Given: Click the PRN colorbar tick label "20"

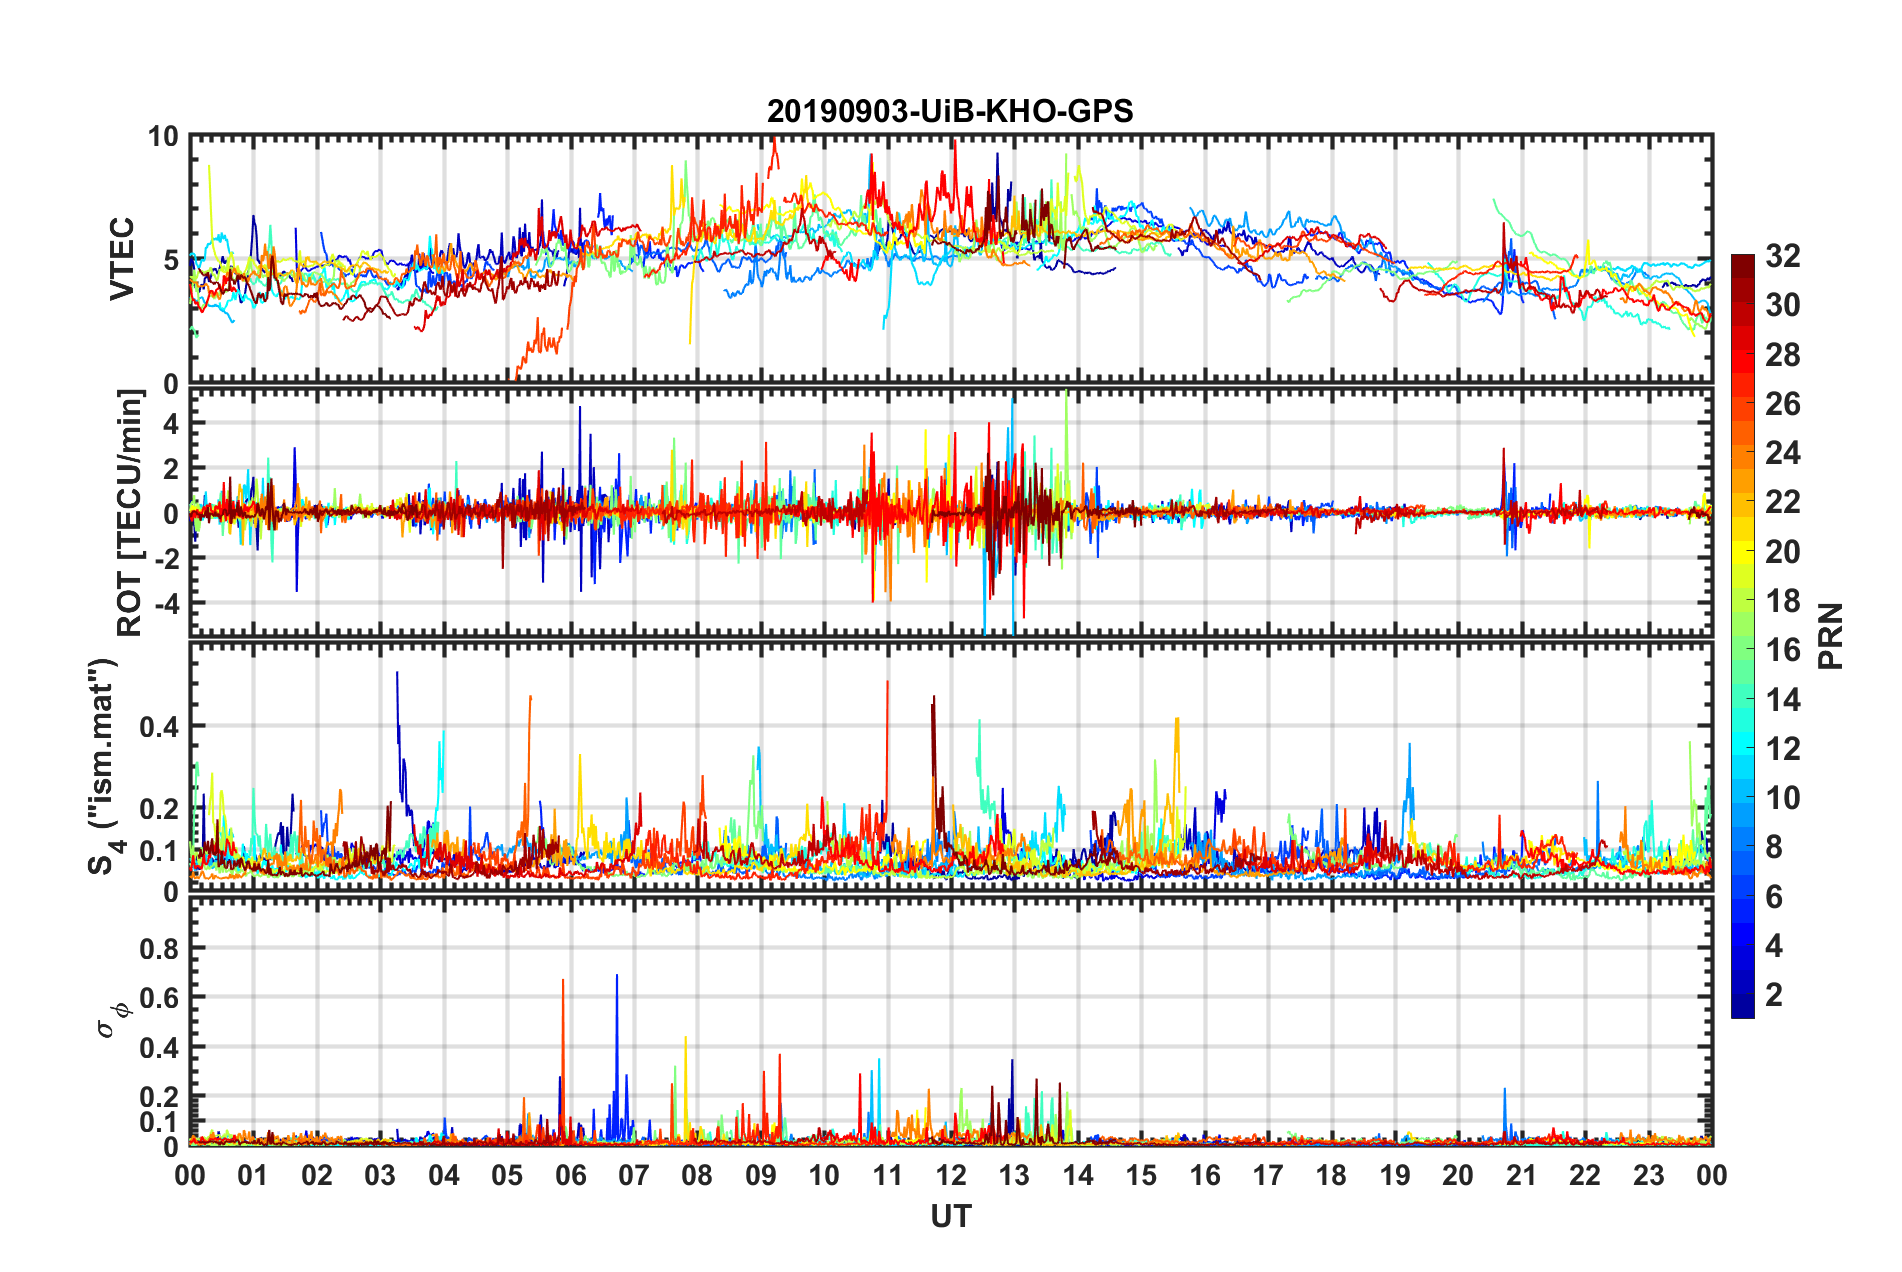Looking at the screenshot, I should pyautogui.click(x=1783, y=552).
